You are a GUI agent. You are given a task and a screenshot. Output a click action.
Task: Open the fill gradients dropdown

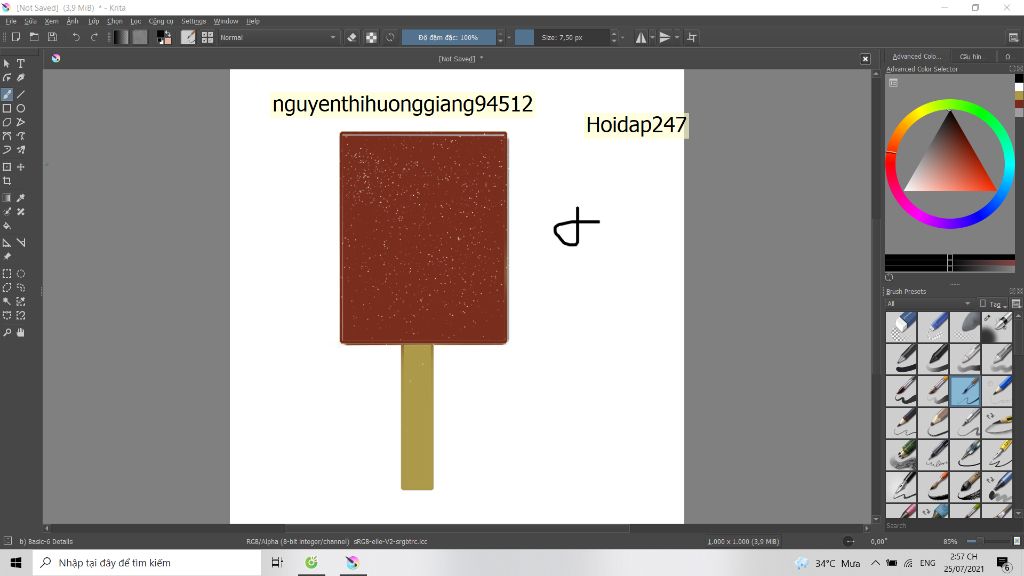coord(121,37)
